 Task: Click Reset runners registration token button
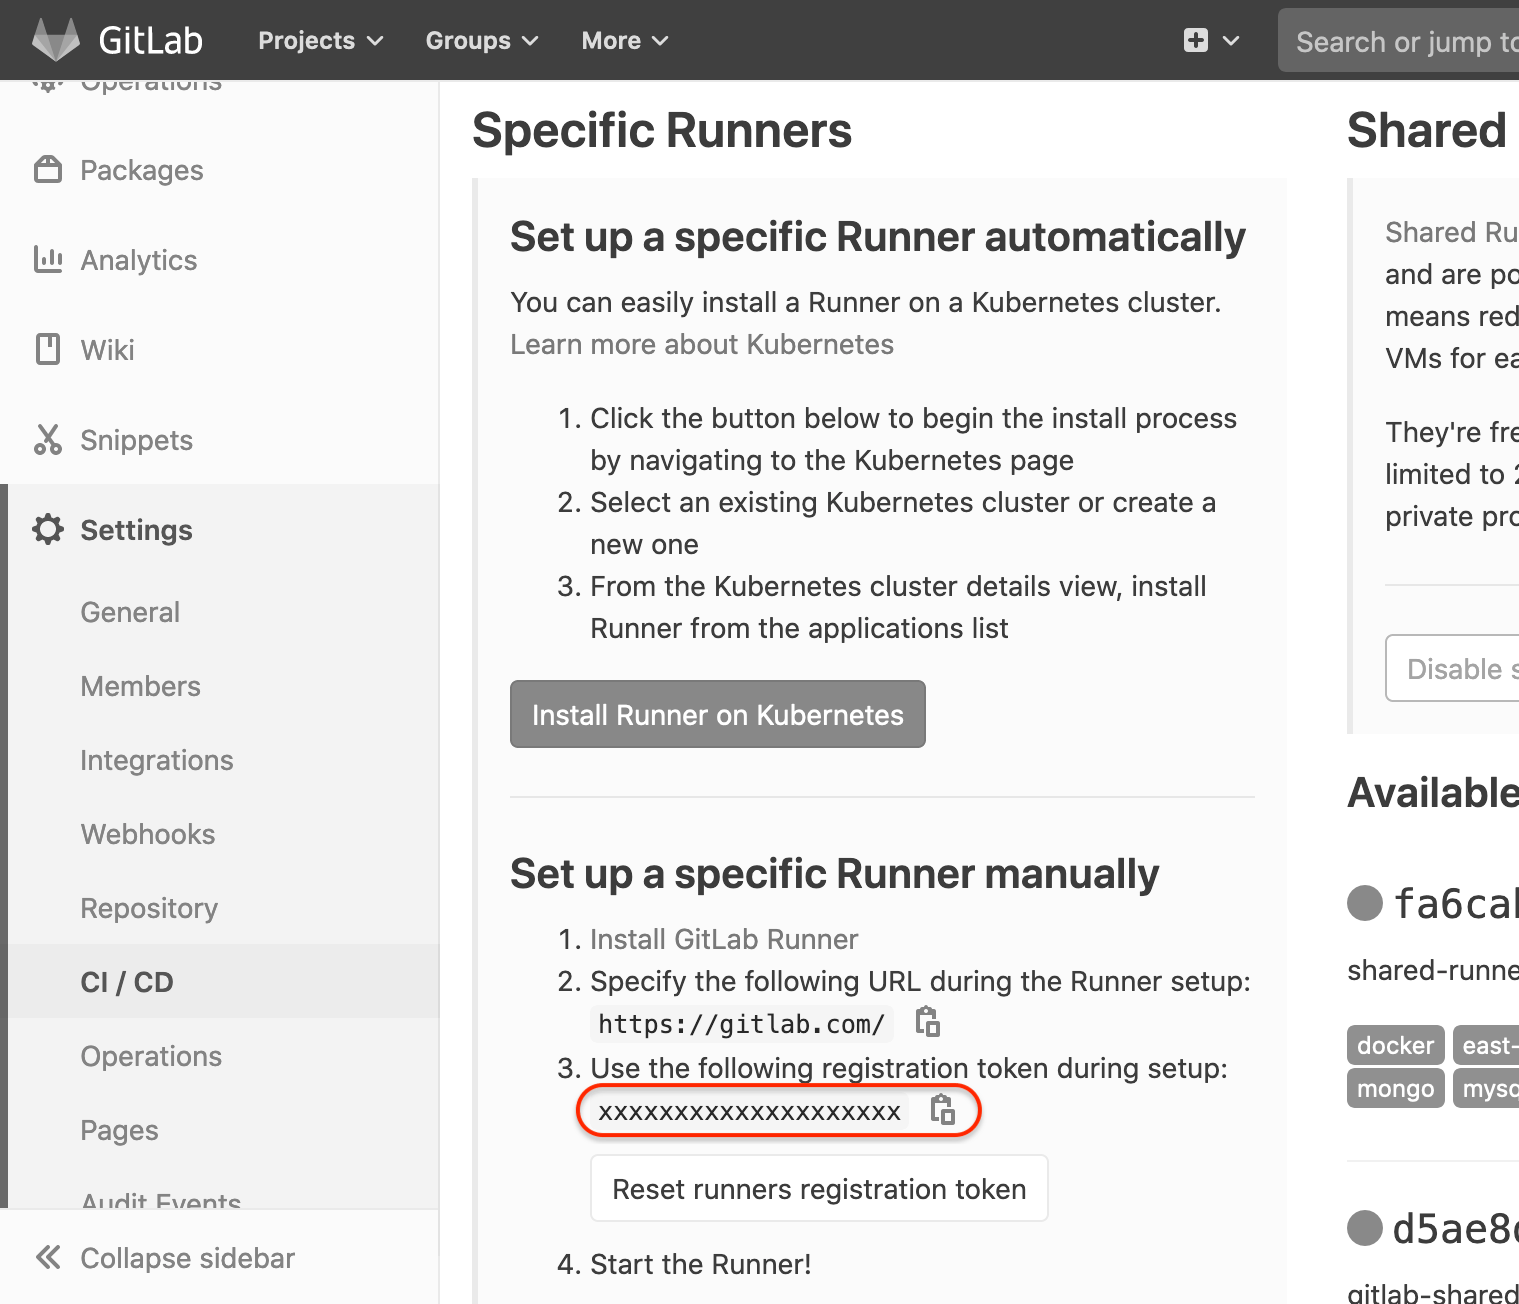819,1188
